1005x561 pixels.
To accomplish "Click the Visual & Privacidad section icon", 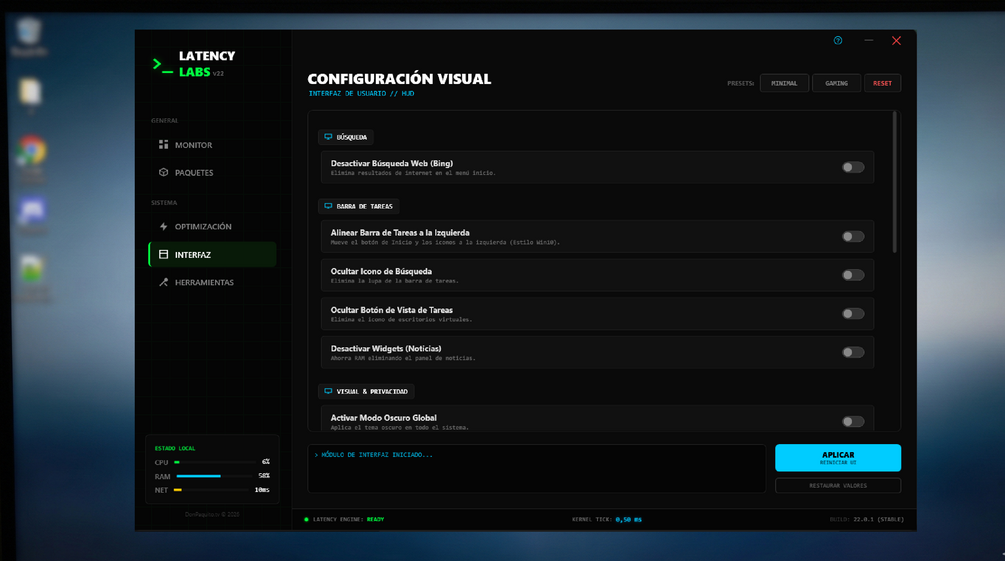I will pyautogui.click(x=328, y=391).
